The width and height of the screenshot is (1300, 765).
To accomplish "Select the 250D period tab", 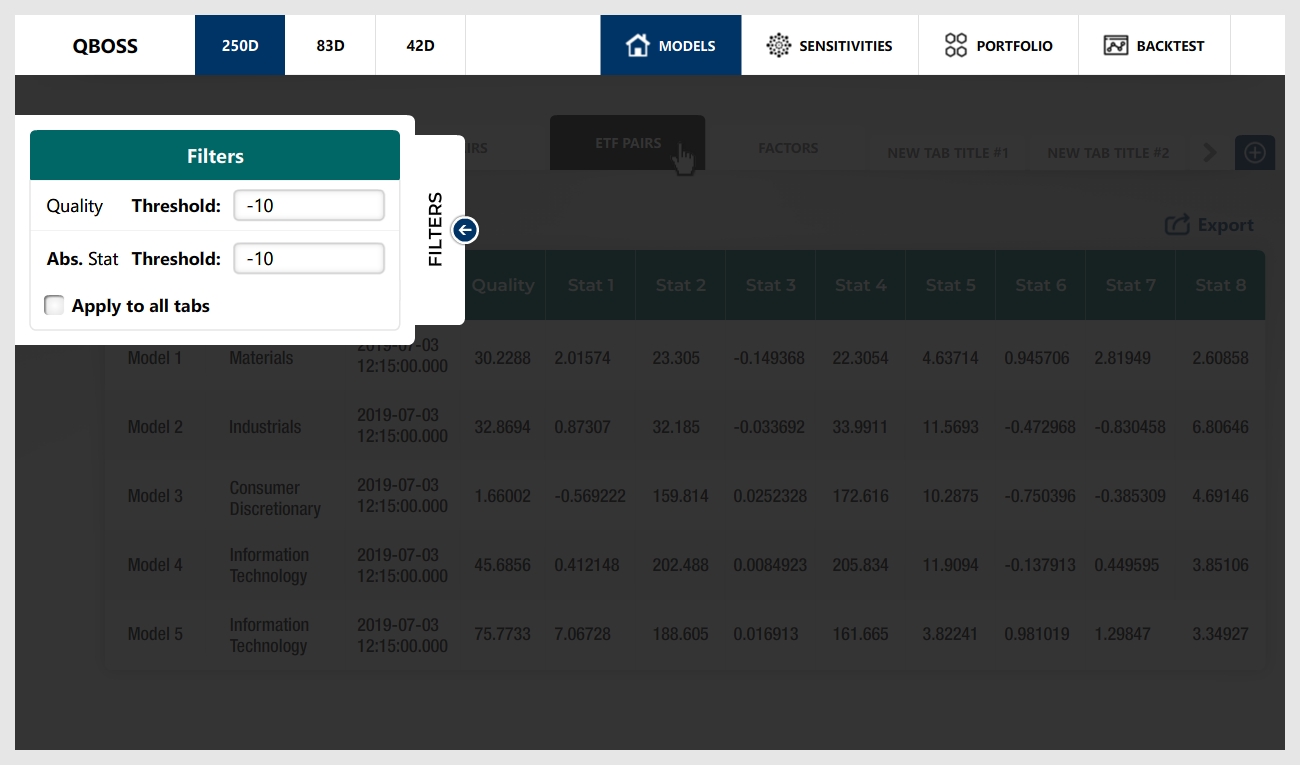I will tap(240, 45).
